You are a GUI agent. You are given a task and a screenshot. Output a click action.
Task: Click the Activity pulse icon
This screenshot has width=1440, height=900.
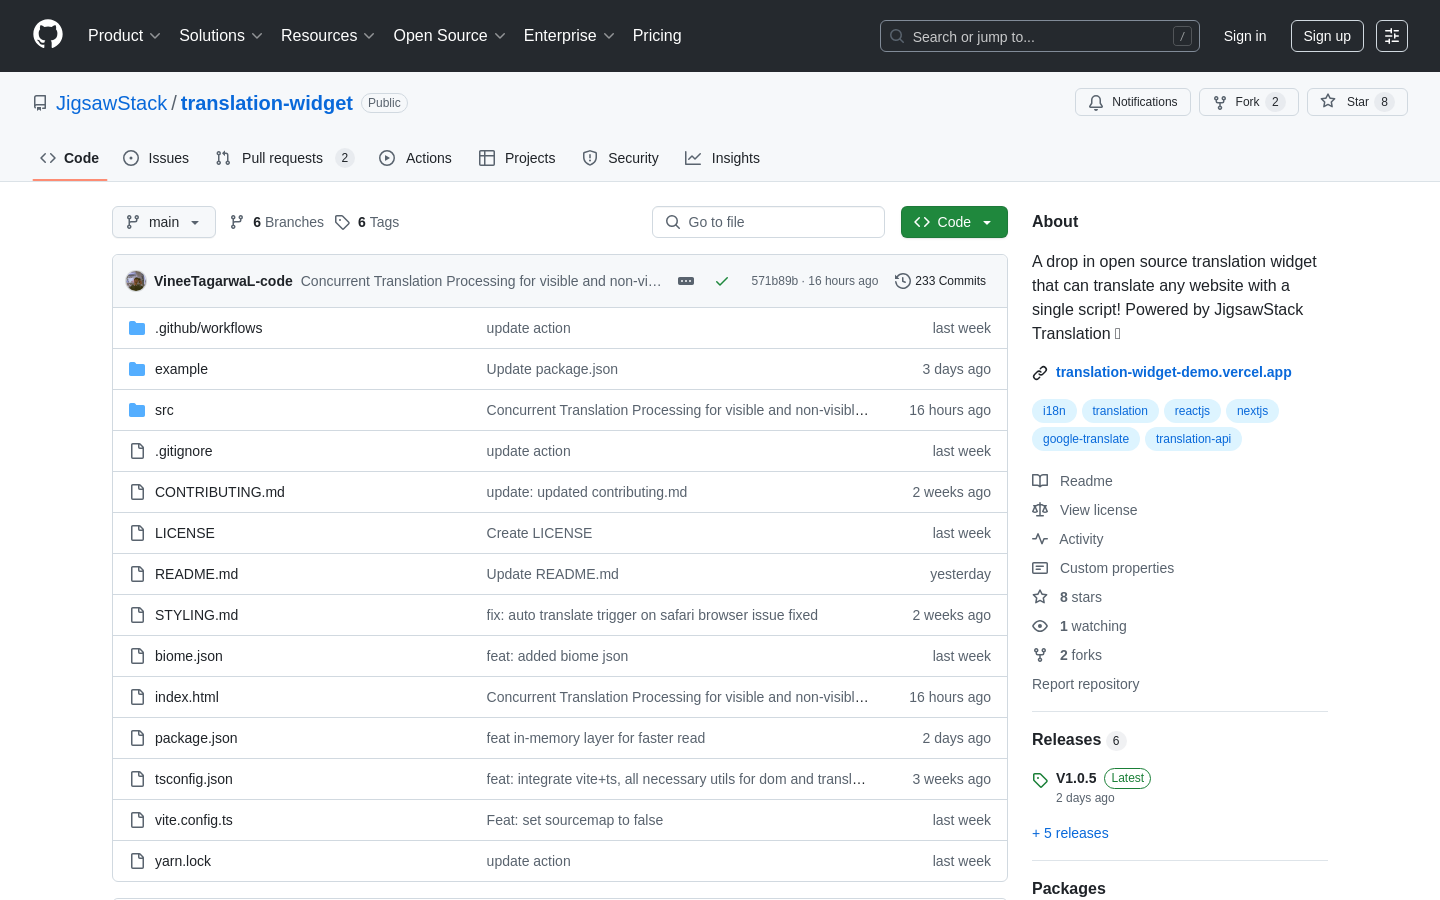(1040, 539)
